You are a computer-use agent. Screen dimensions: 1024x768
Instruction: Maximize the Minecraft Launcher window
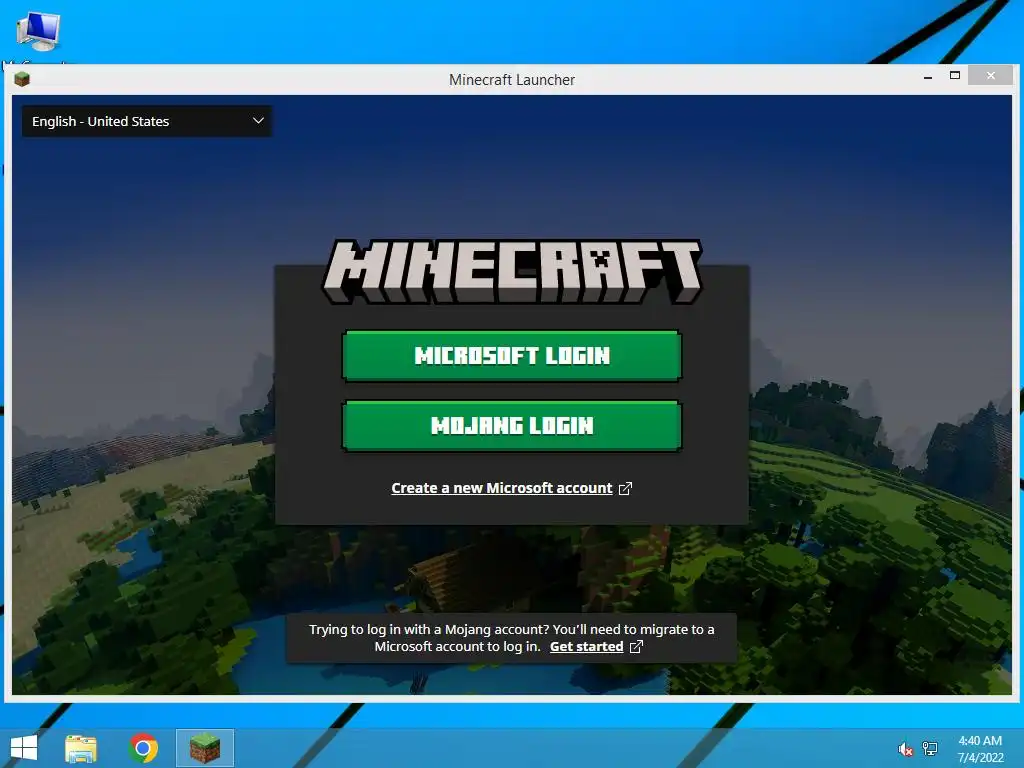pyautogui.click(x=955, y=76)
